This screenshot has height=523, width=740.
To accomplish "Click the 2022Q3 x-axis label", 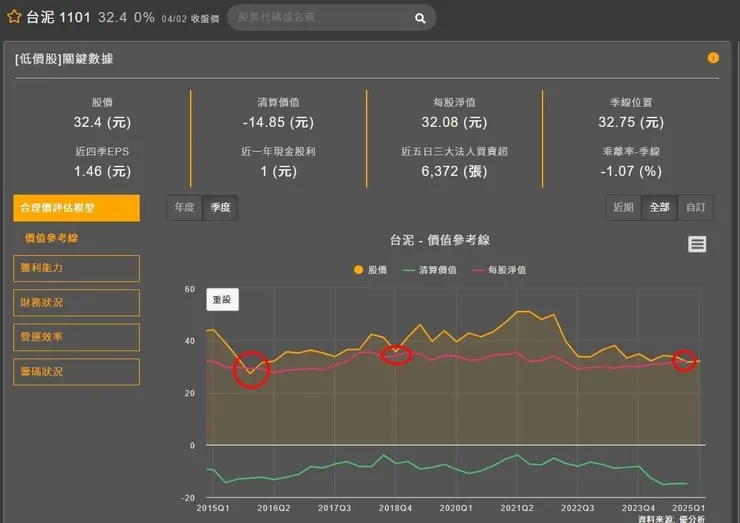I will [x=577, y=508].
